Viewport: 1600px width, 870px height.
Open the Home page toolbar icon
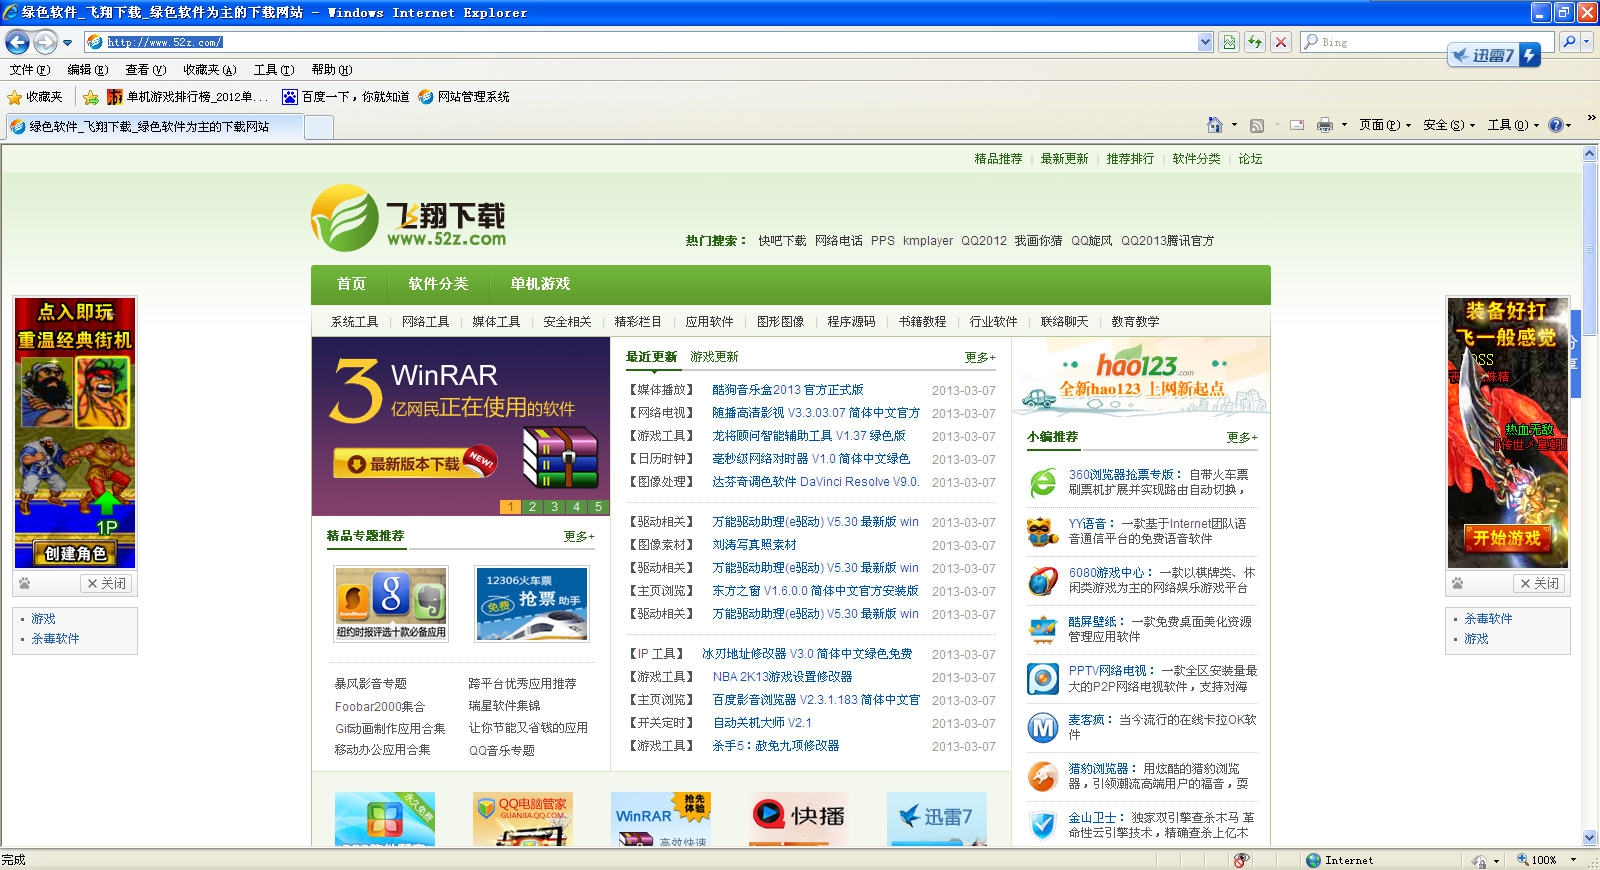pos(1214,125)
